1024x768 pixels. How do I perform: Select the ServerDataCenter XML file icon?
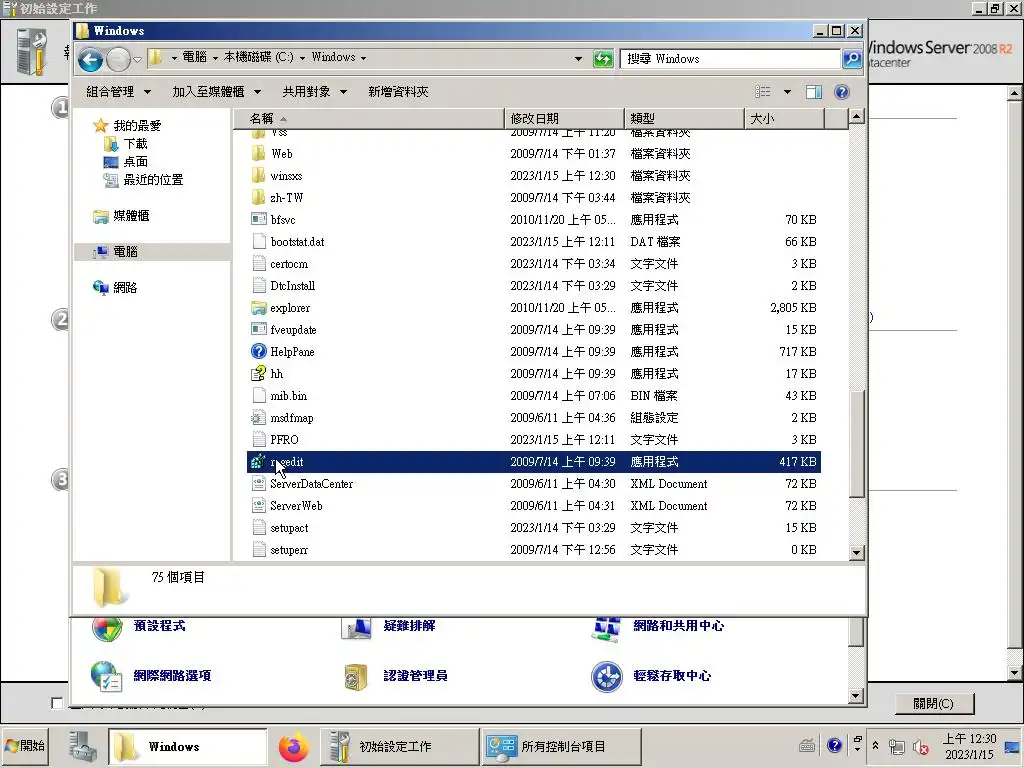coord(259,483)
